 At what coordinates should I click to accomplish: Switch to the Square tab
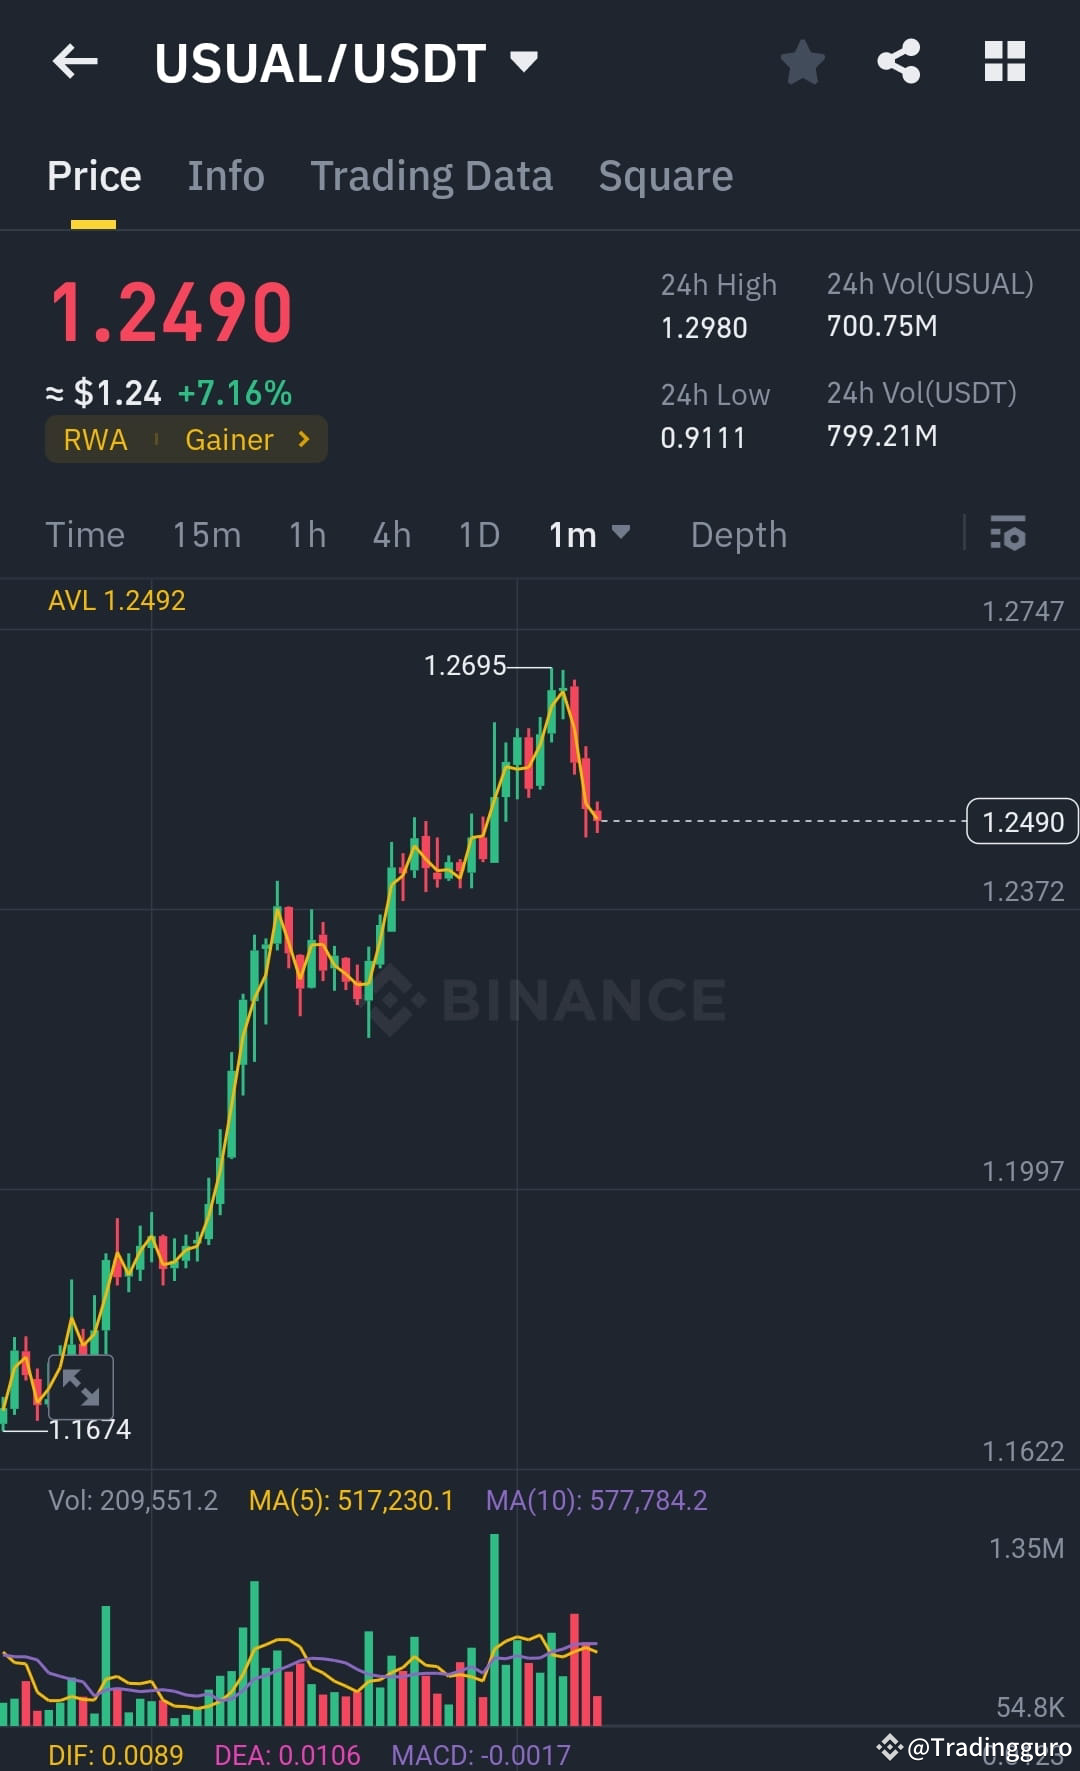tap(665, 176)
